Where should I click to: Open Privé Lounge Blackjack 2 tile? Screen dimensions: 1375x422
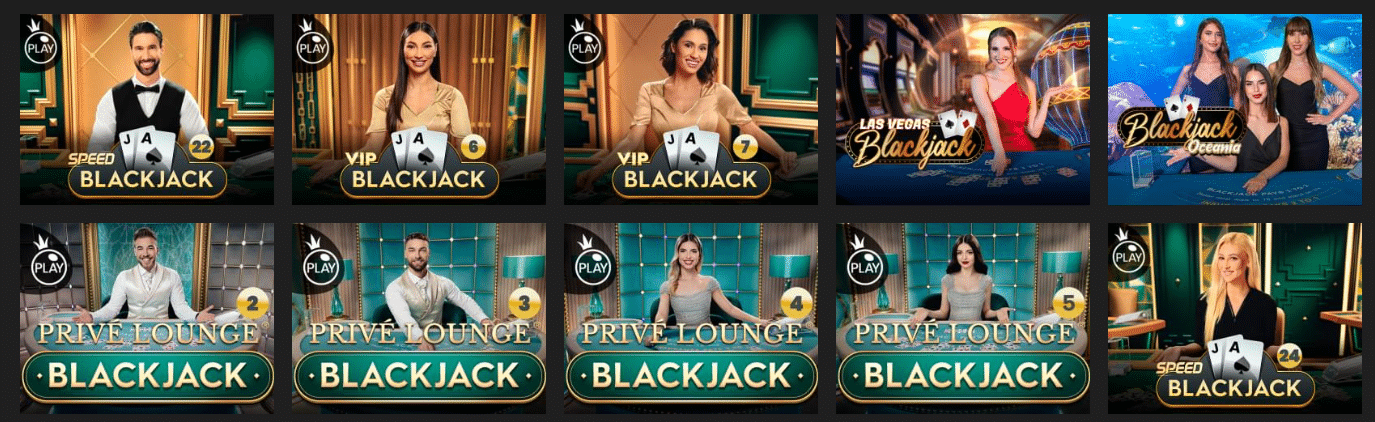coord(147,318)
